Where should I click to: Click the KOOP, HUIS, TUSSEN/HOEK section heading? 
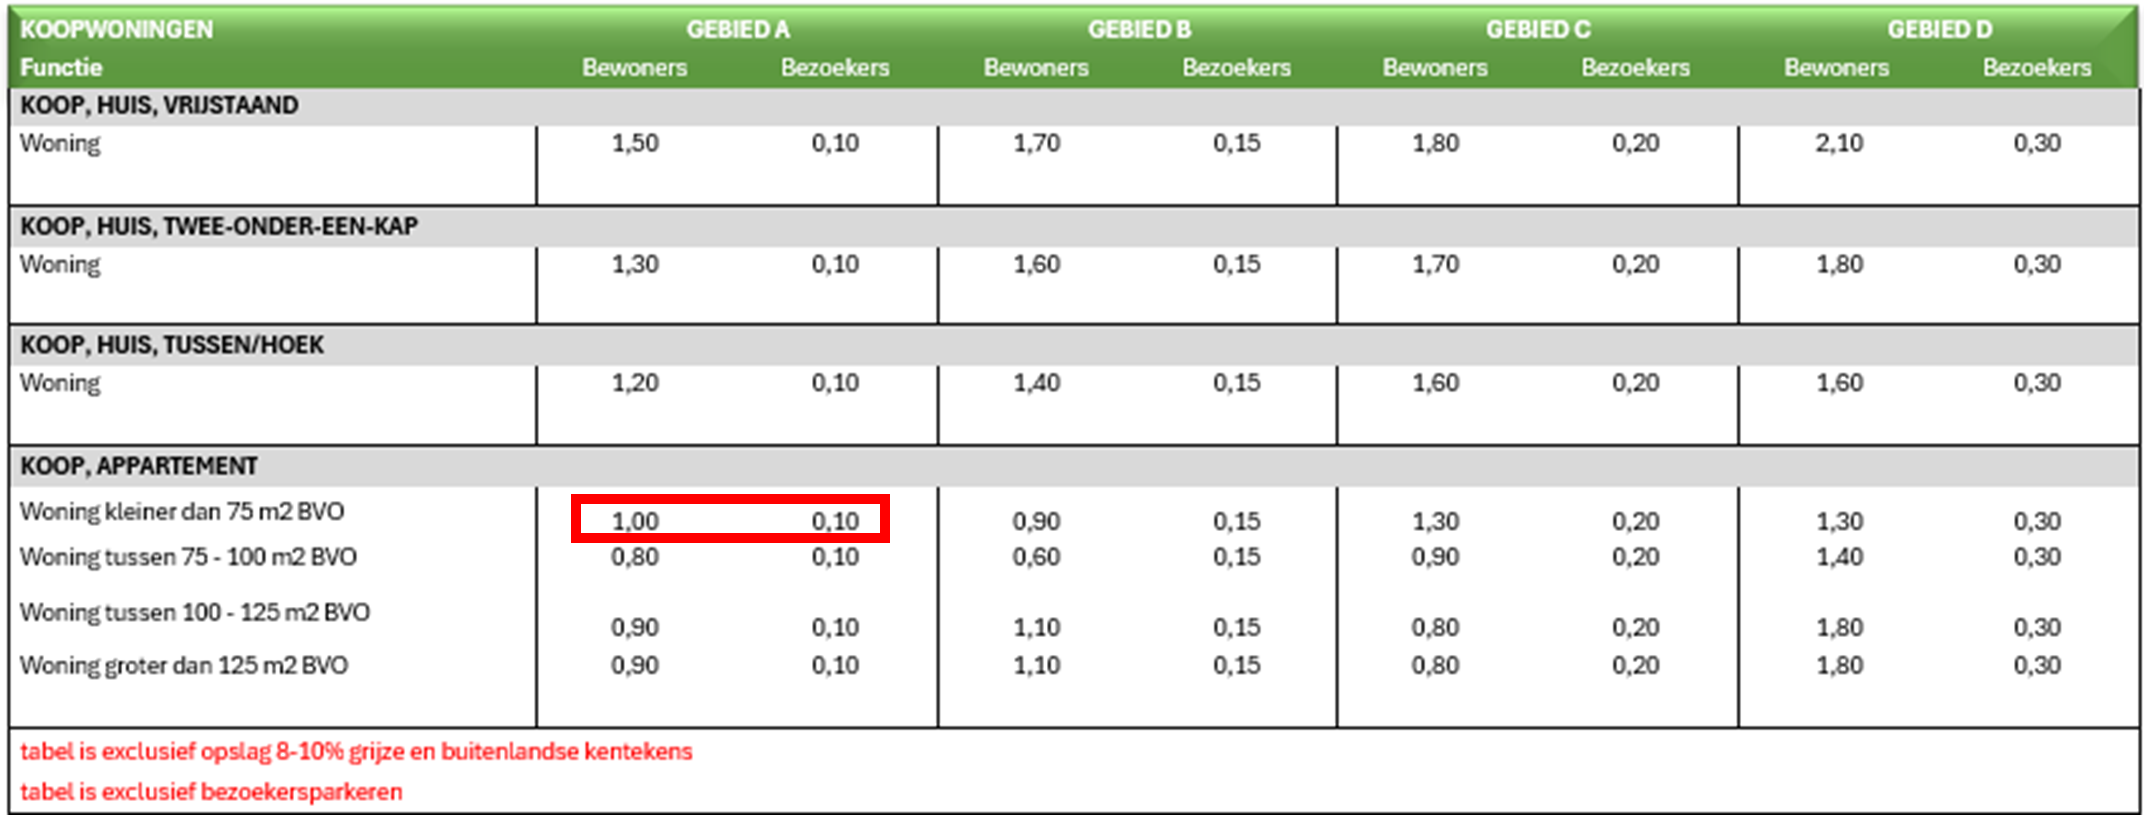tap(172, 345)
